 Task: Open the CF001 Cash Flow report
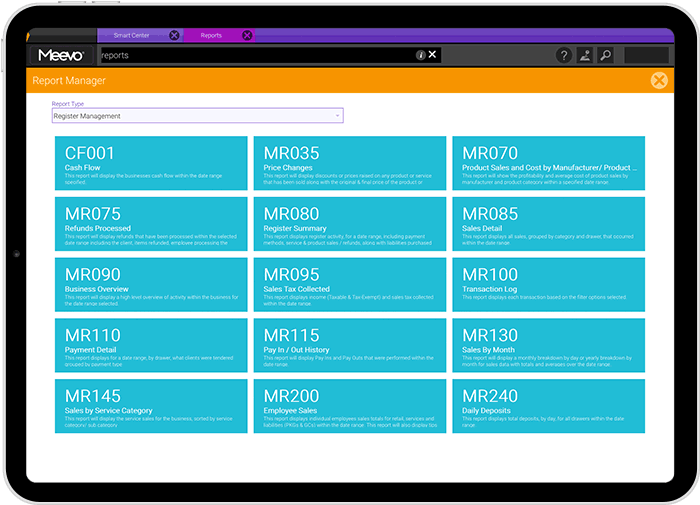(151, 163)
